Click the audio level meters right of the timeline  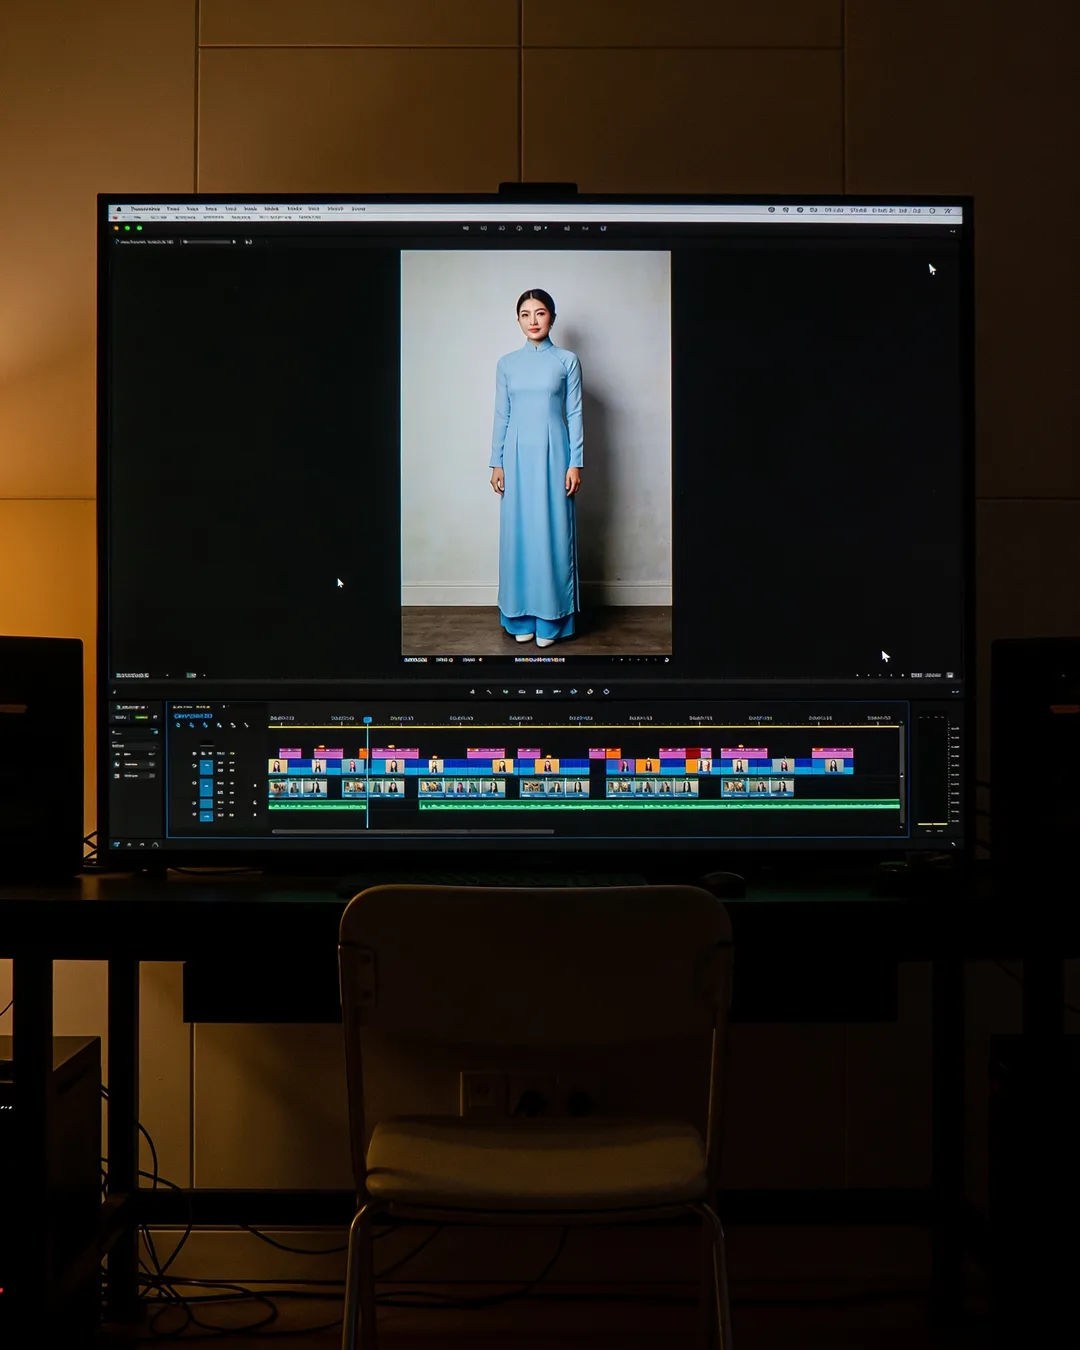pyautogui.click(x=932, y=770)
